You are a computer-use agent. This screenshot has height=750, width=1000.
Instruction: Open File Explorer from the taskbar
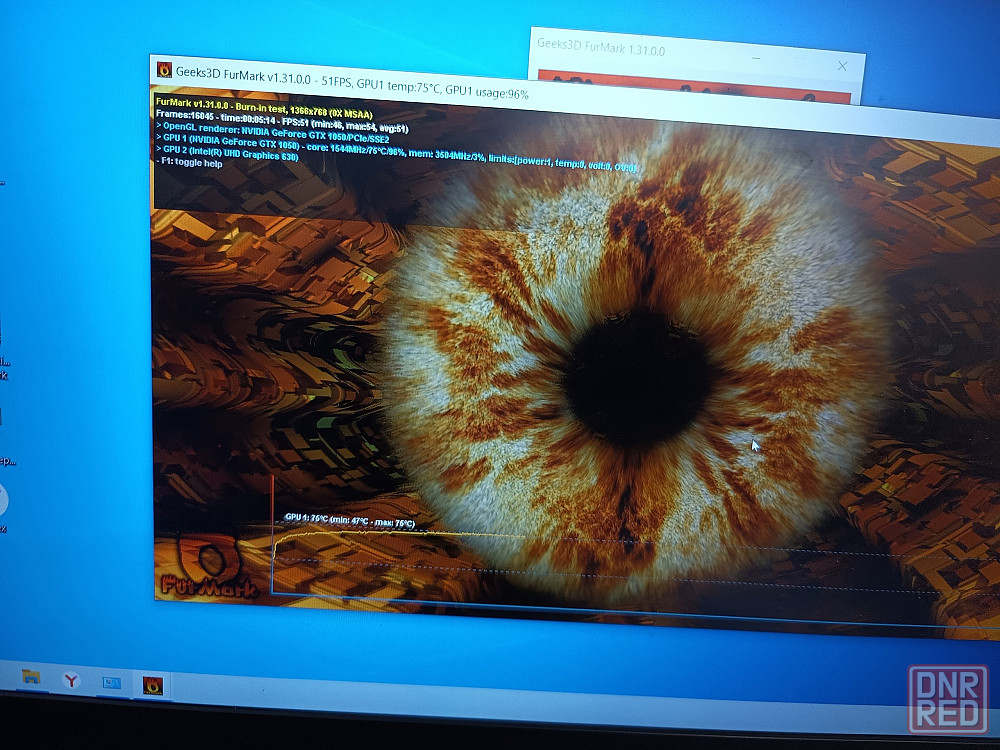tap(31, 677)
